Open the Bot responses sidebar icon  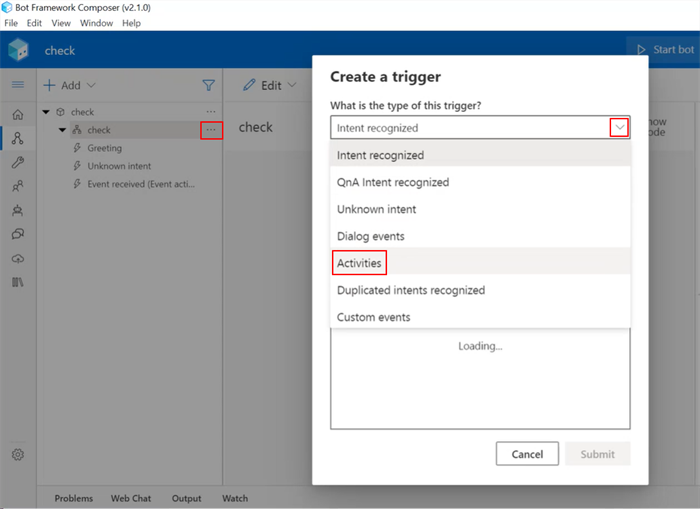[18, 210]
